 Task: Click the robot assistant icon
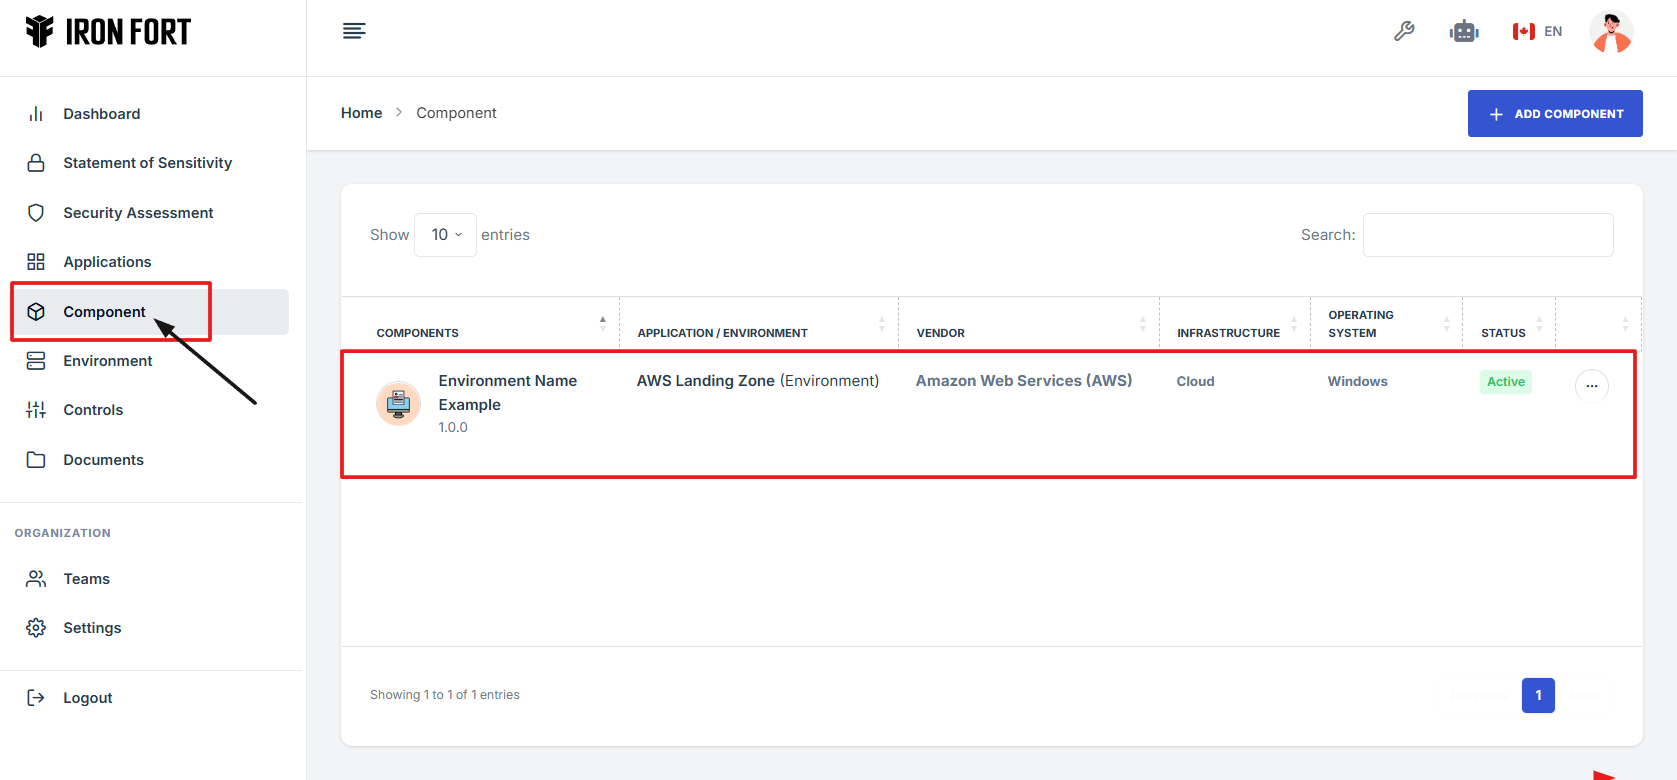pyautogui.click(x=1464, y=32)
